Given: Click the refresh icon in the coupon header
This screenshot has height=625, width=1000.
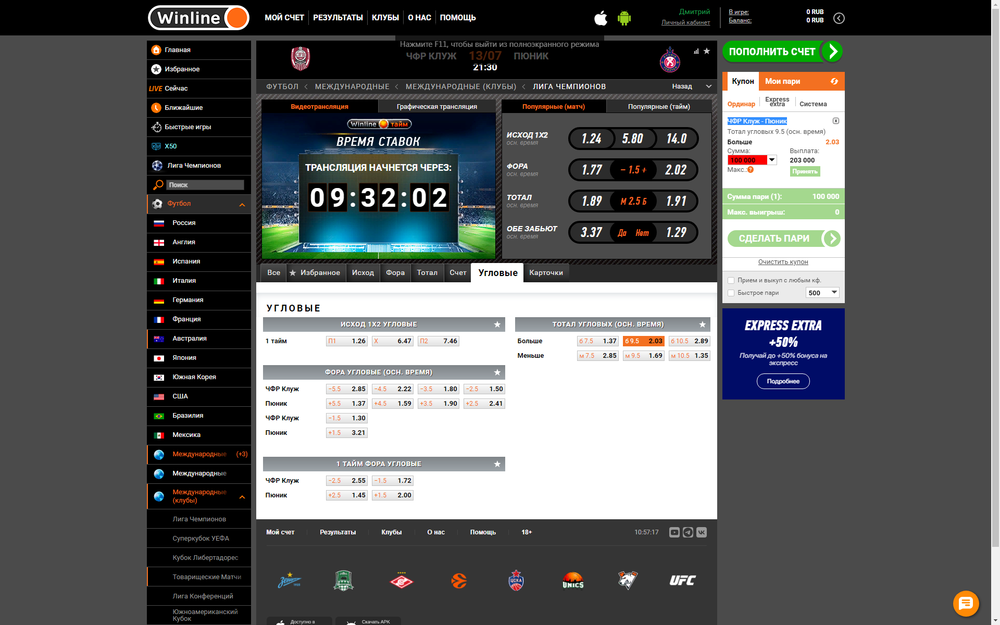Looking at the screenshot, I should 834,81.
